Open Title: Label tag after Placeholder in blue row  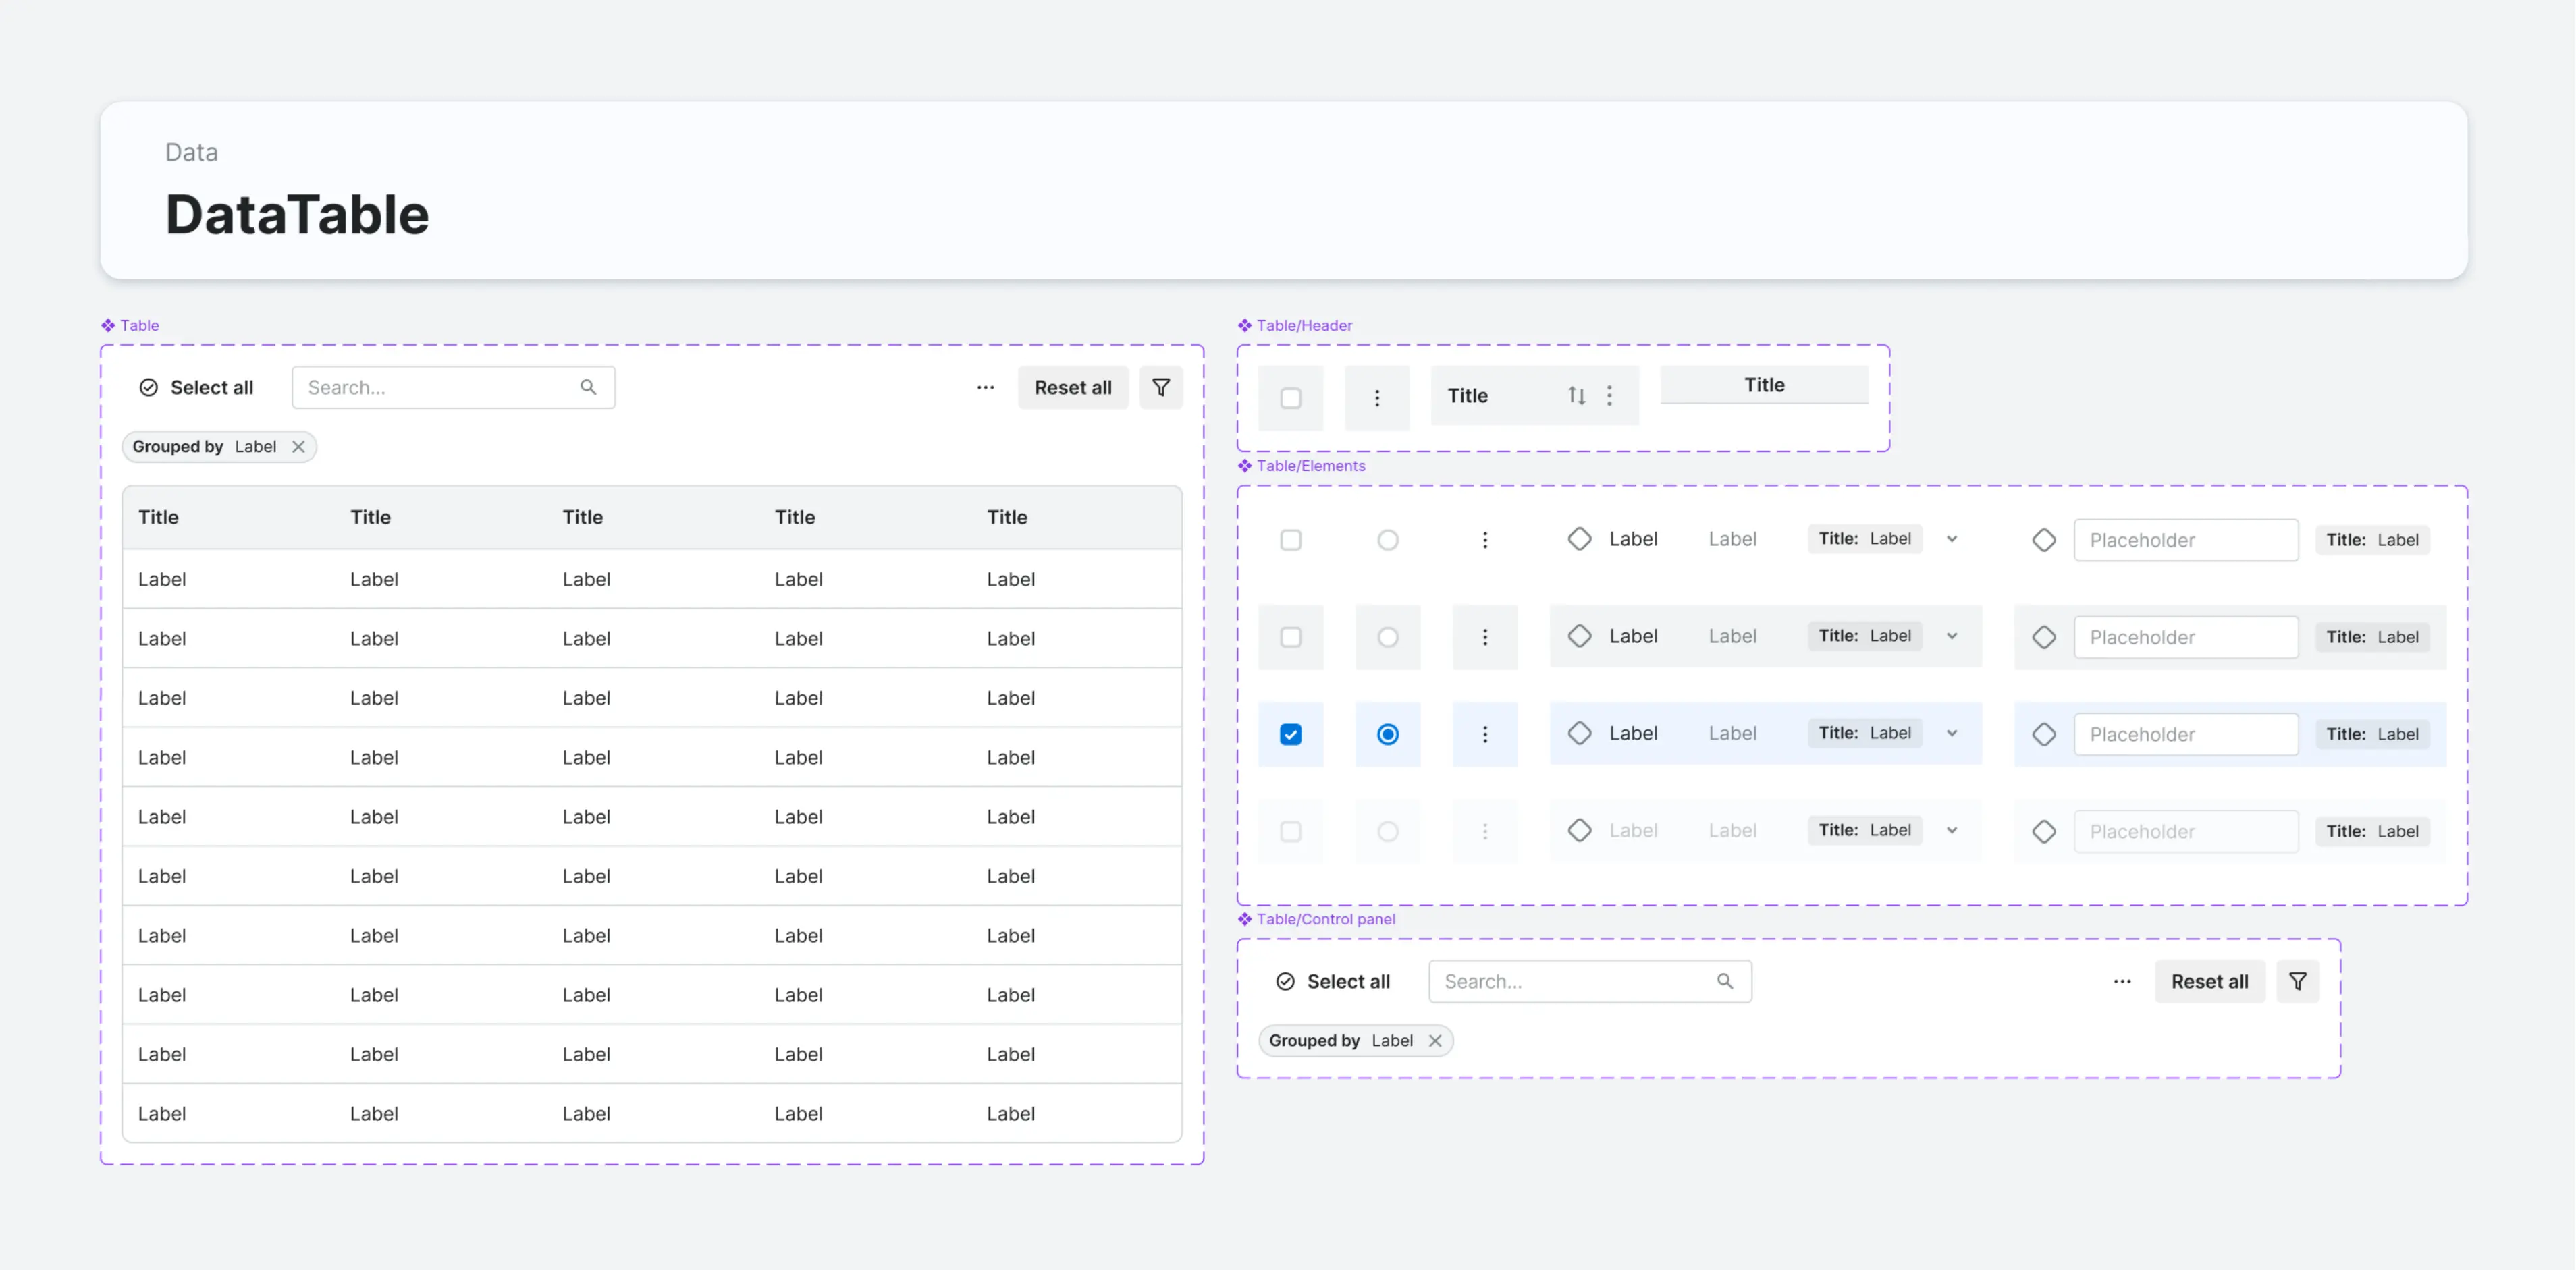click(x=2373, y=734)
